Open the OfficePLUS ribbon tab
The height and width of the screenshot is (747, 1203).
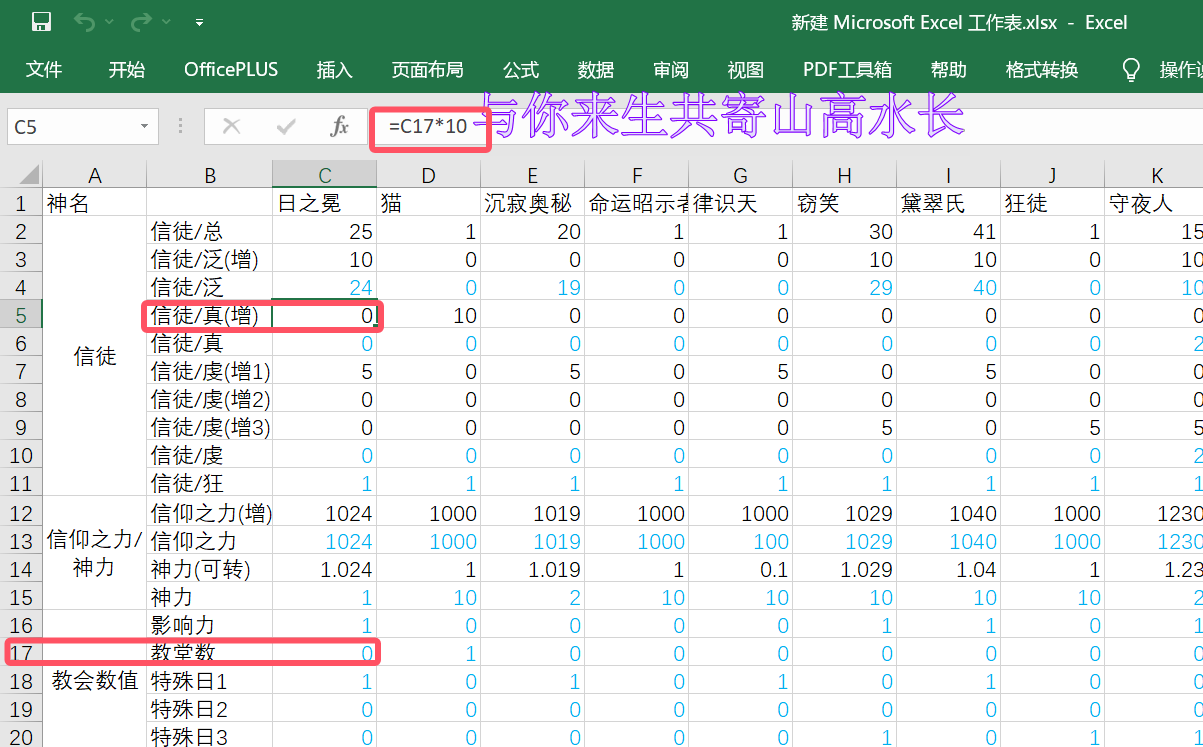[231, 69]
